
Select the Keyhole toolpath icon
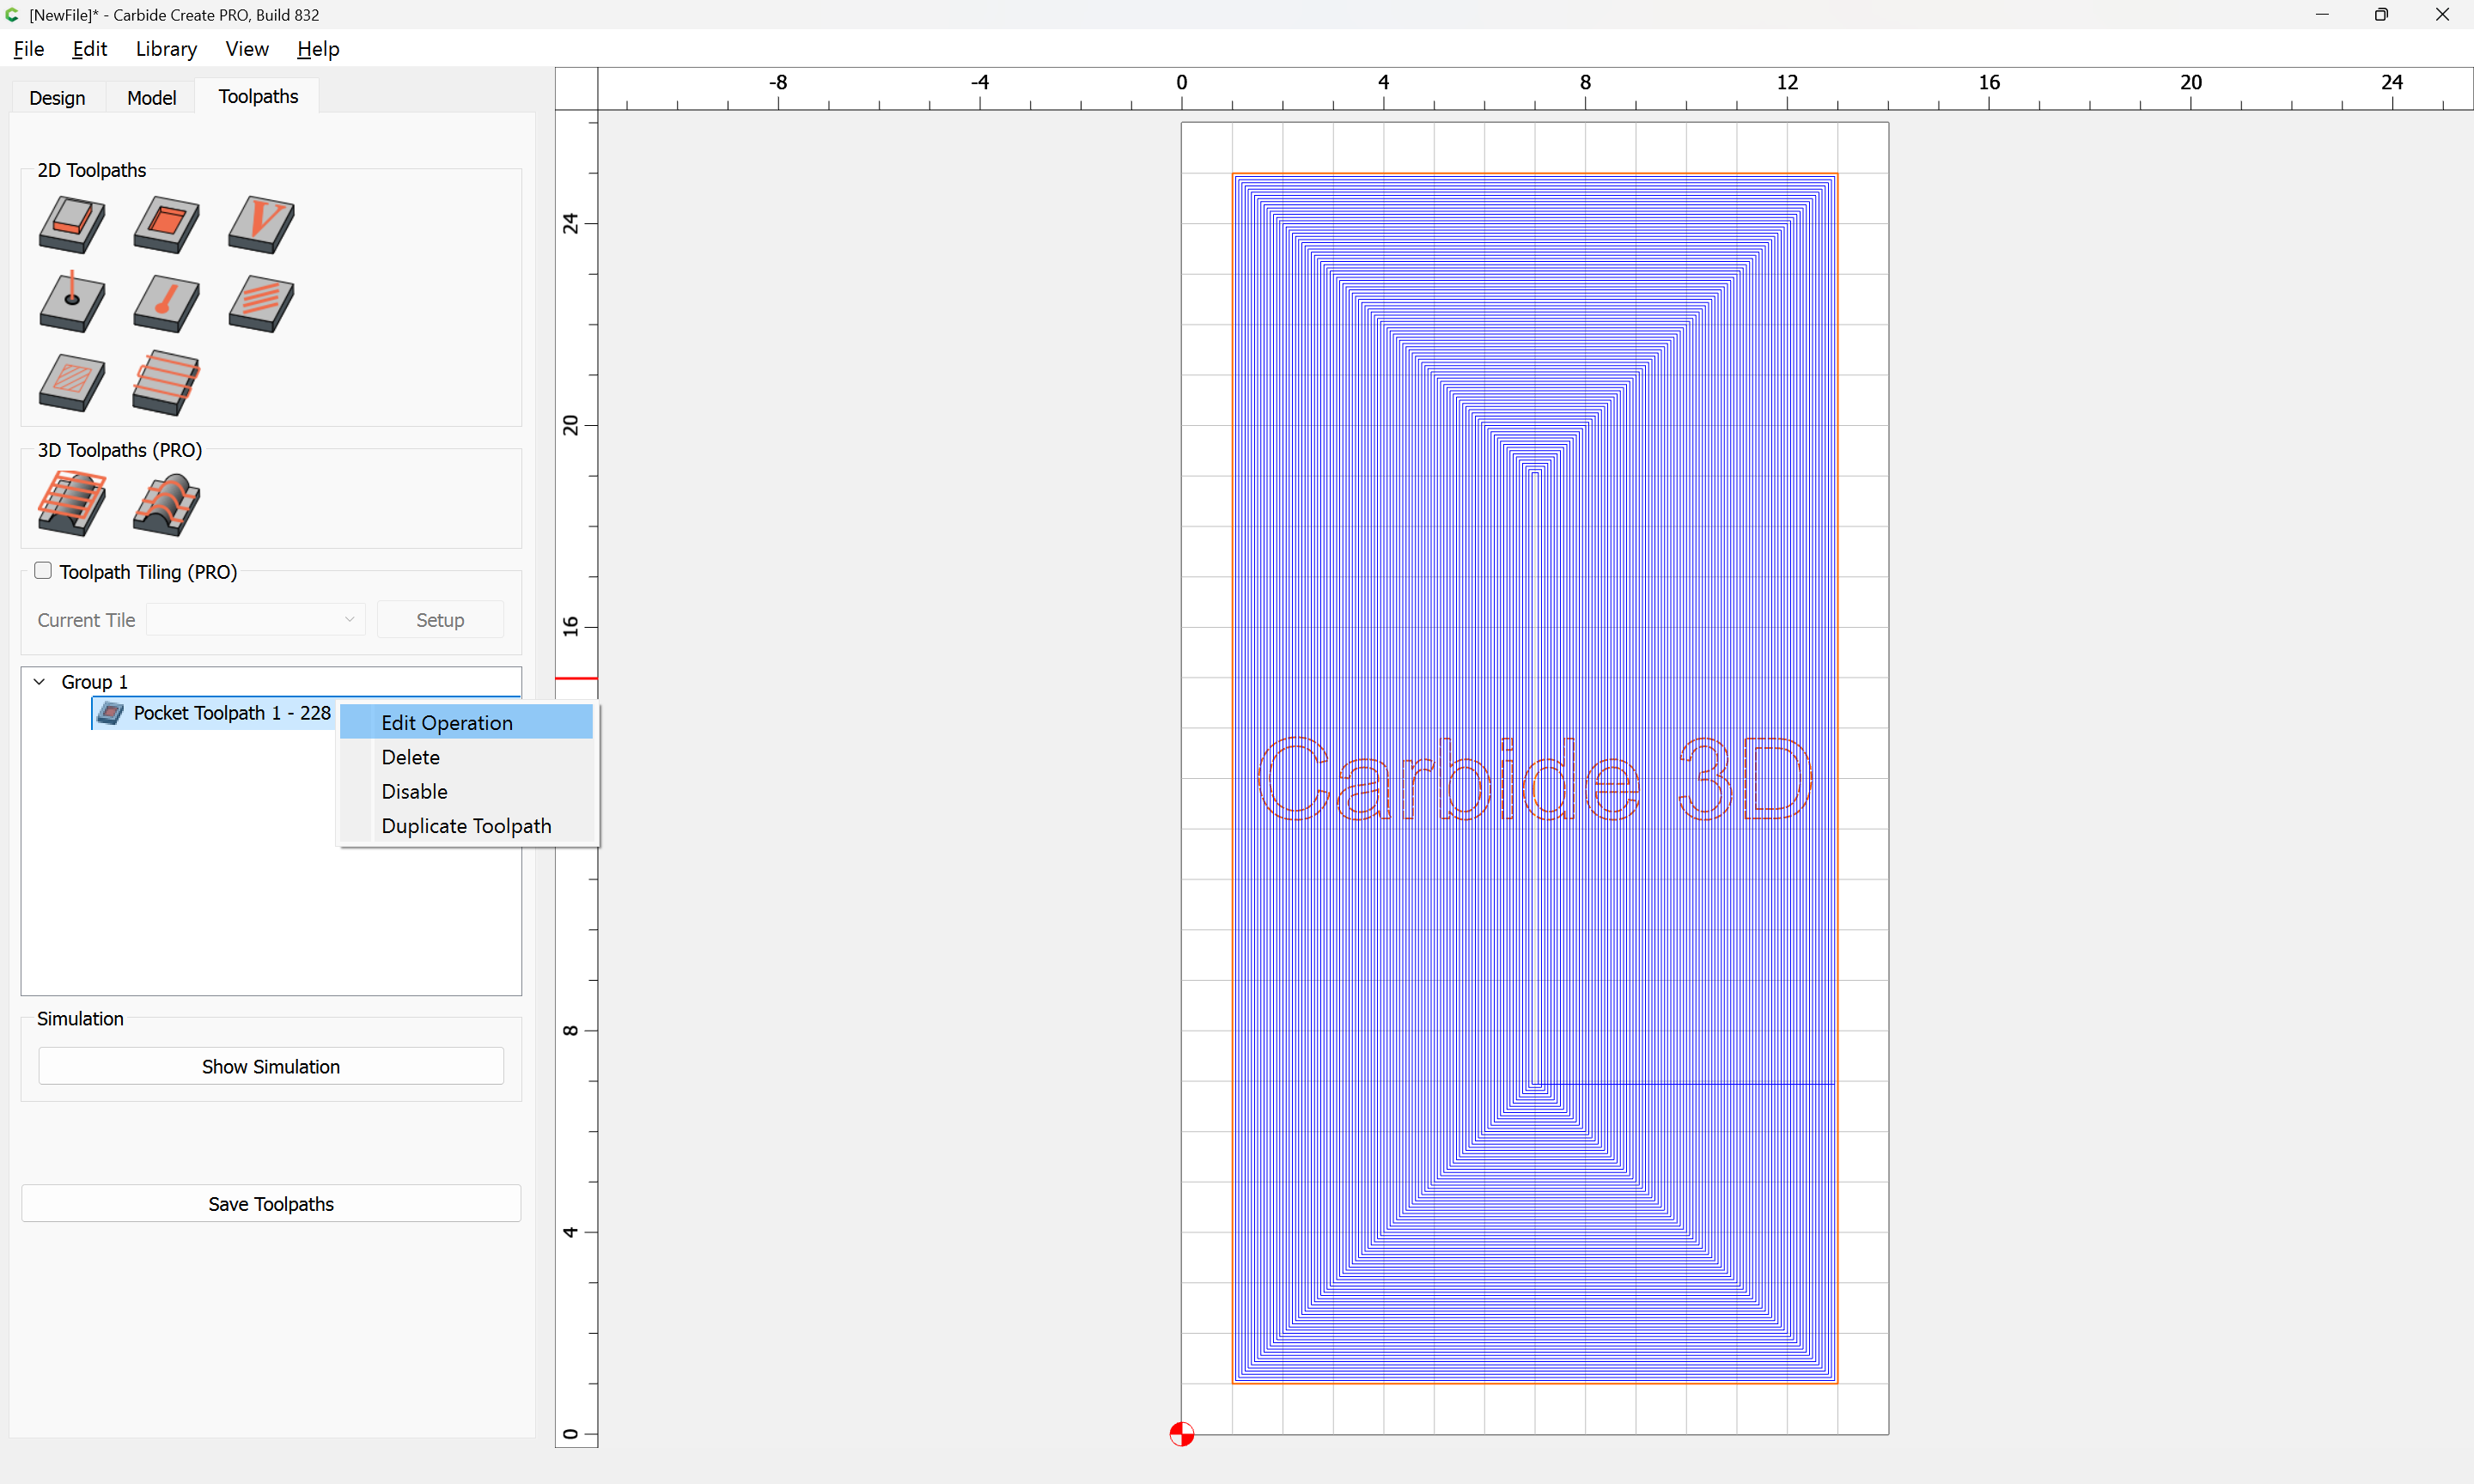point(166,303)
